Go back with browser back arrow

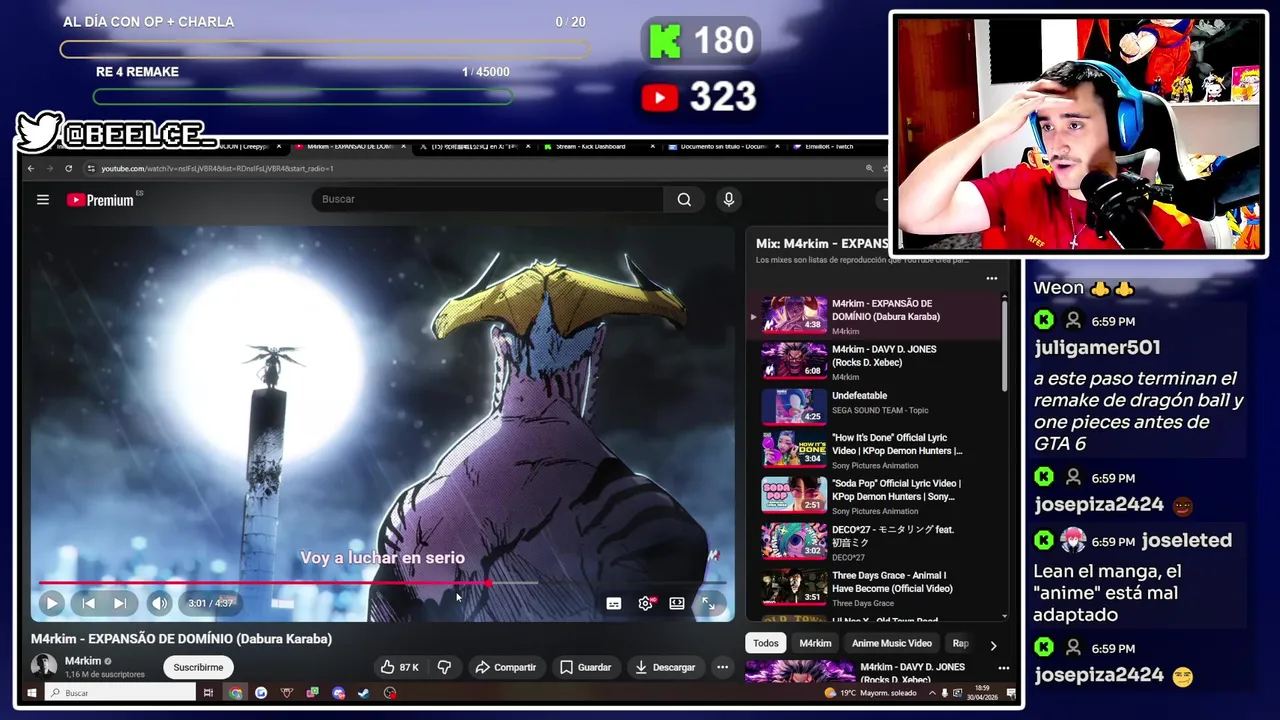coord(31,169)
